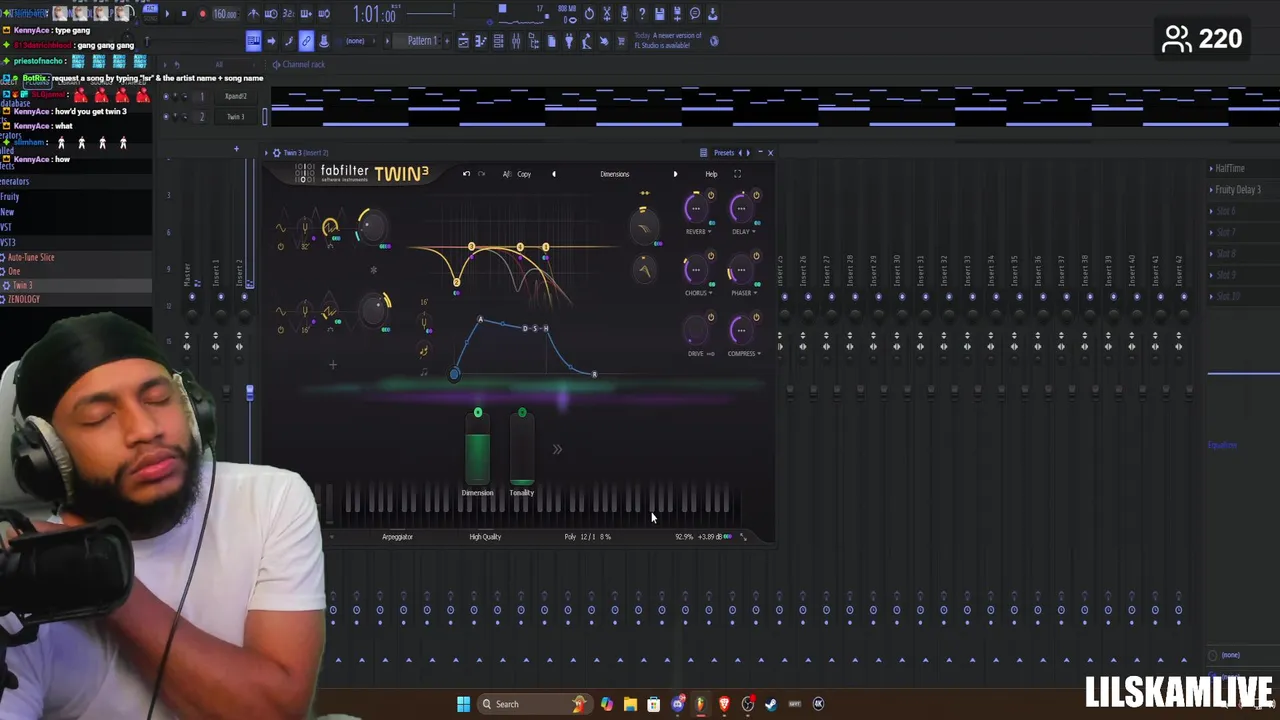Click the undo history circular arrow icon

coord(589,14)
